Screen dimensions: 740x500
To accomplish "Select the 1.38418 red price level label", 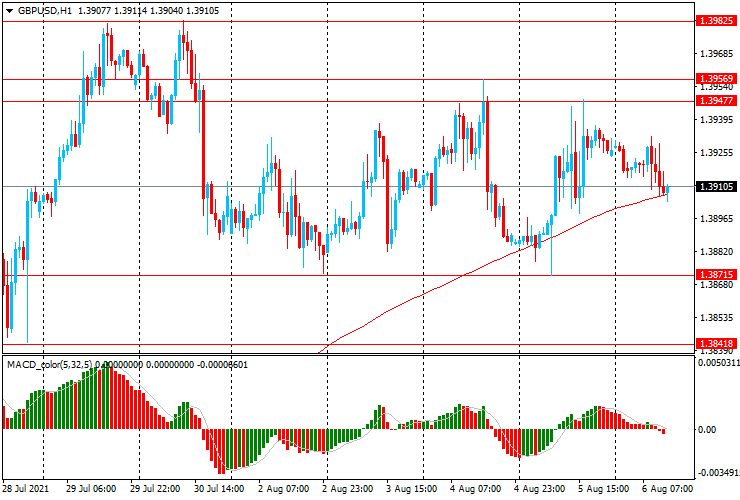I will click(716, 344).
